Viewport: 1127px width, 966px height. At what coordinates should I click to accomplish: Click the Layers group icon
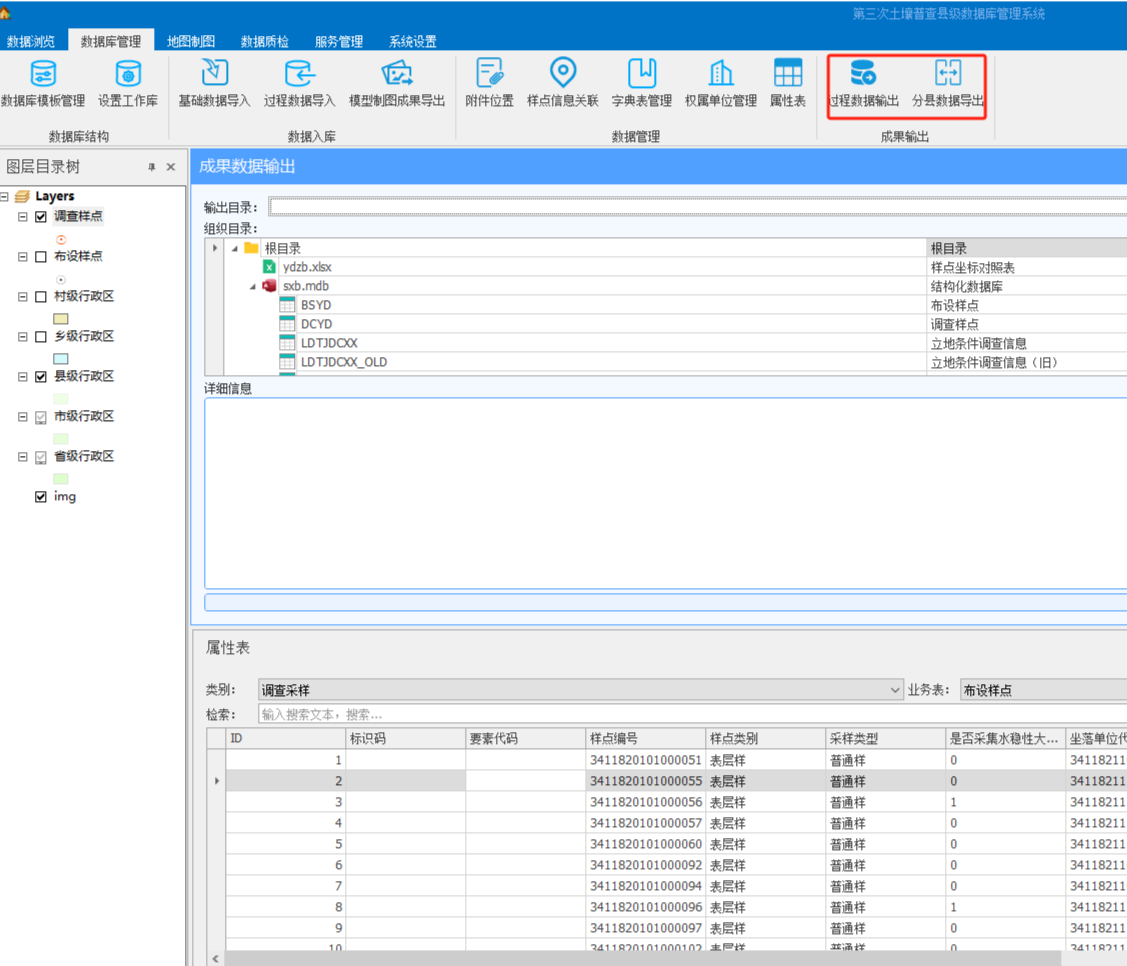tap(22, 196)
